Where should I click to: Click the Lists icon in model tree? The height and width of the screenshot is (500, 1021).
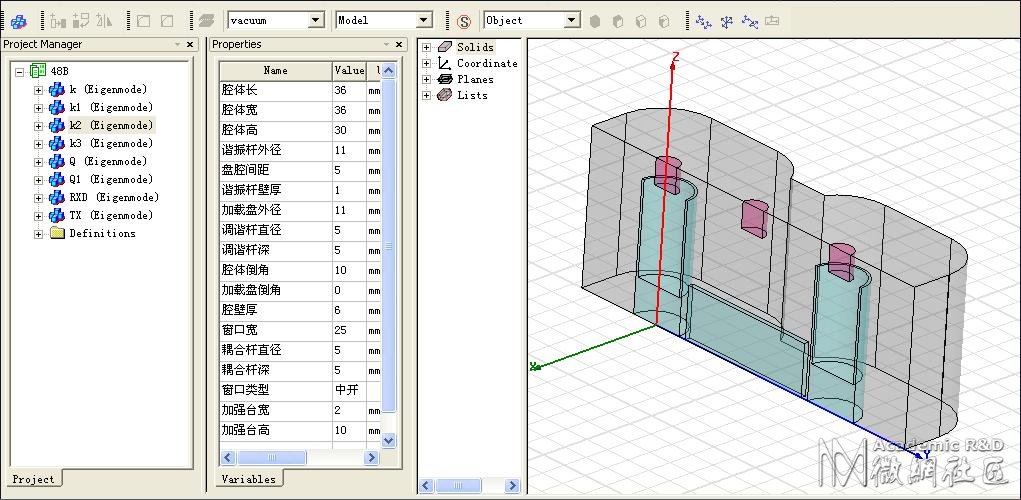(x=445, y=95)
